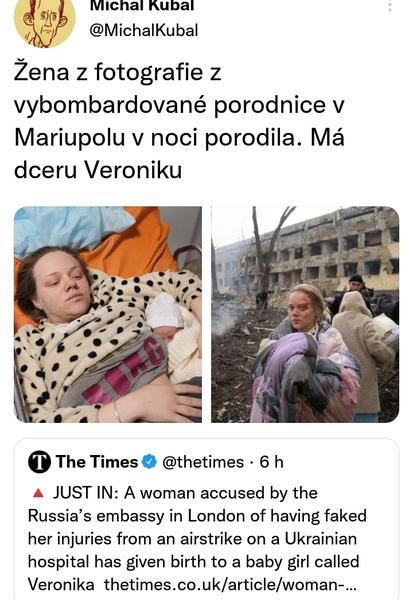Click the red triangle alert emoji
The height and width of the screenshot is (600, 413).
pyautogui.click(x=38, y=493)
